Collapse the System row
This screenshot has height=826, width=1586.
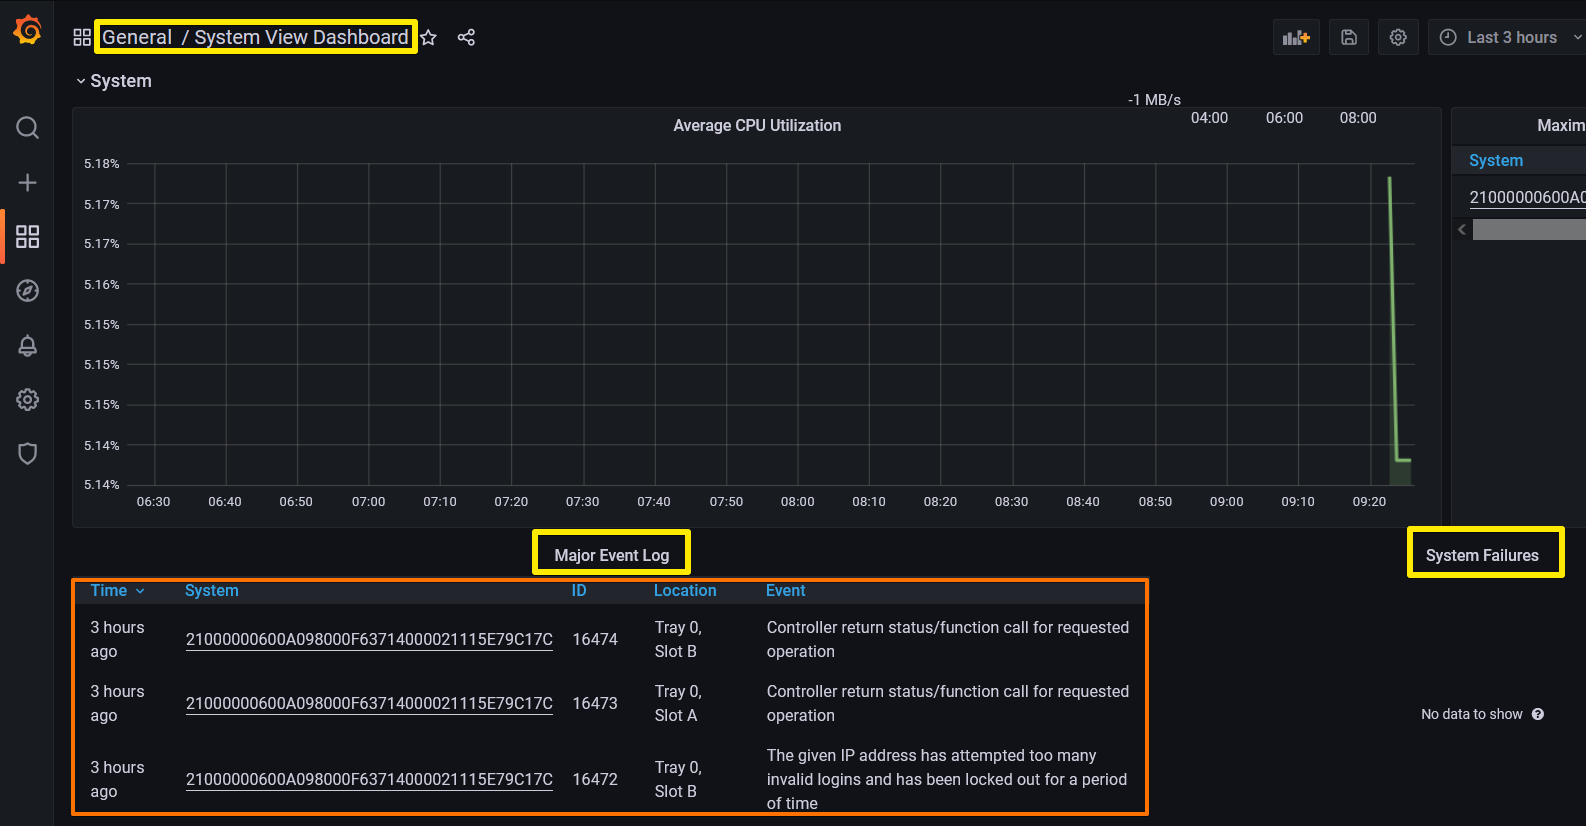coord(114,81)
